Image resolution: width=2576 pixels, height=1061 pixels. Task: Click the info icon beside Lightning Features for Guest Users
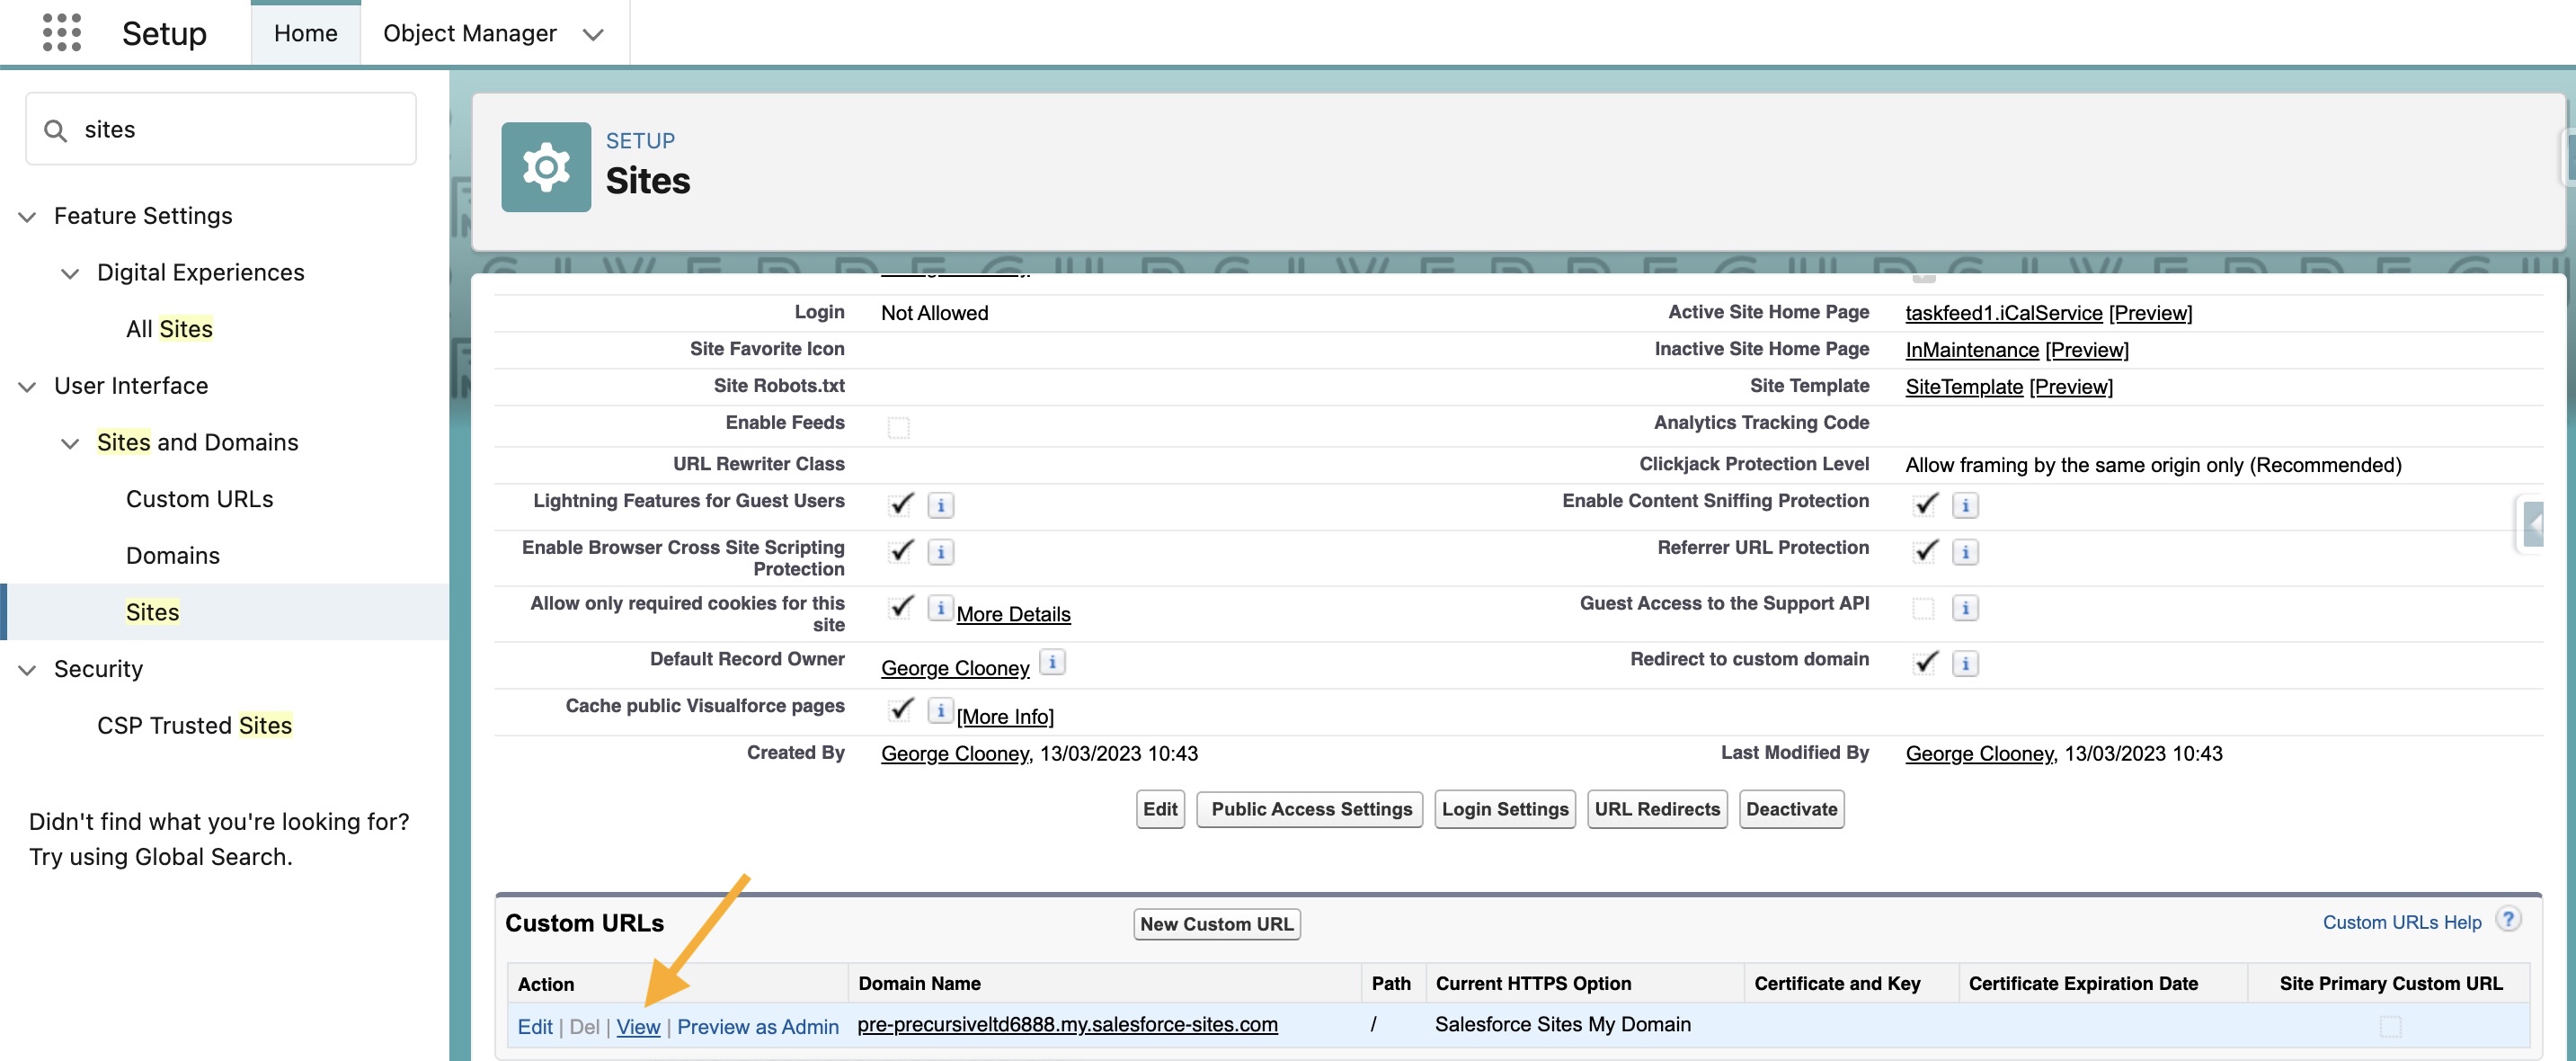[x=940, y=505]
